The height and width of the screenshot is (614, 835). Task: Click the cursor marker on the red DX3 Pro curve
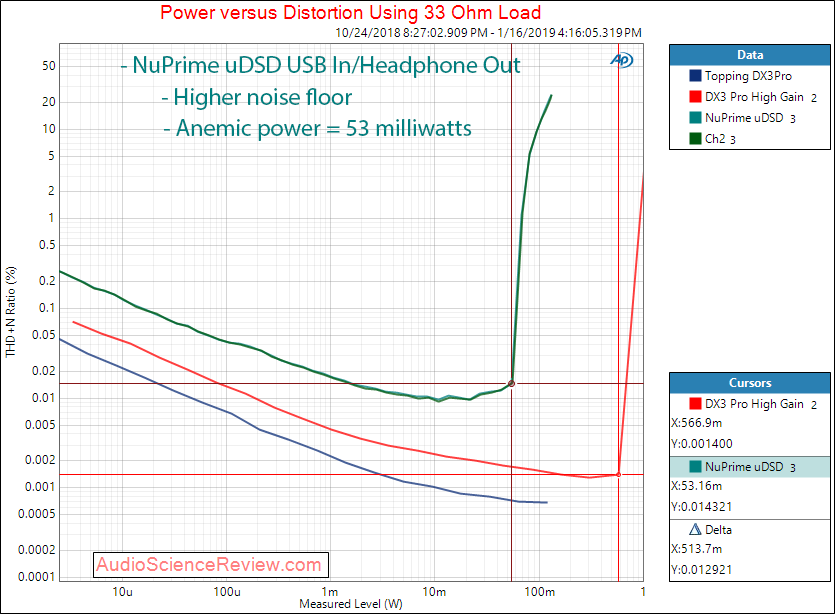[618, 474]
